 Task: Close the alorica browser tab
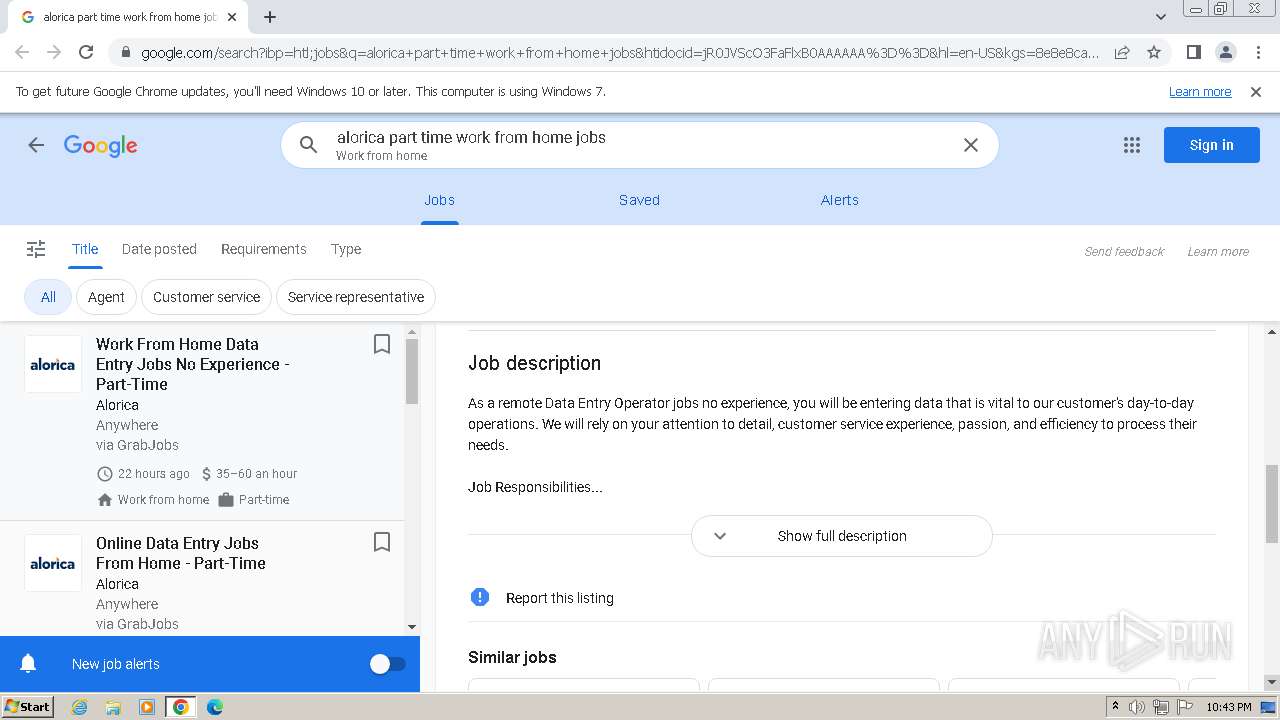click(x=232, y=17)
